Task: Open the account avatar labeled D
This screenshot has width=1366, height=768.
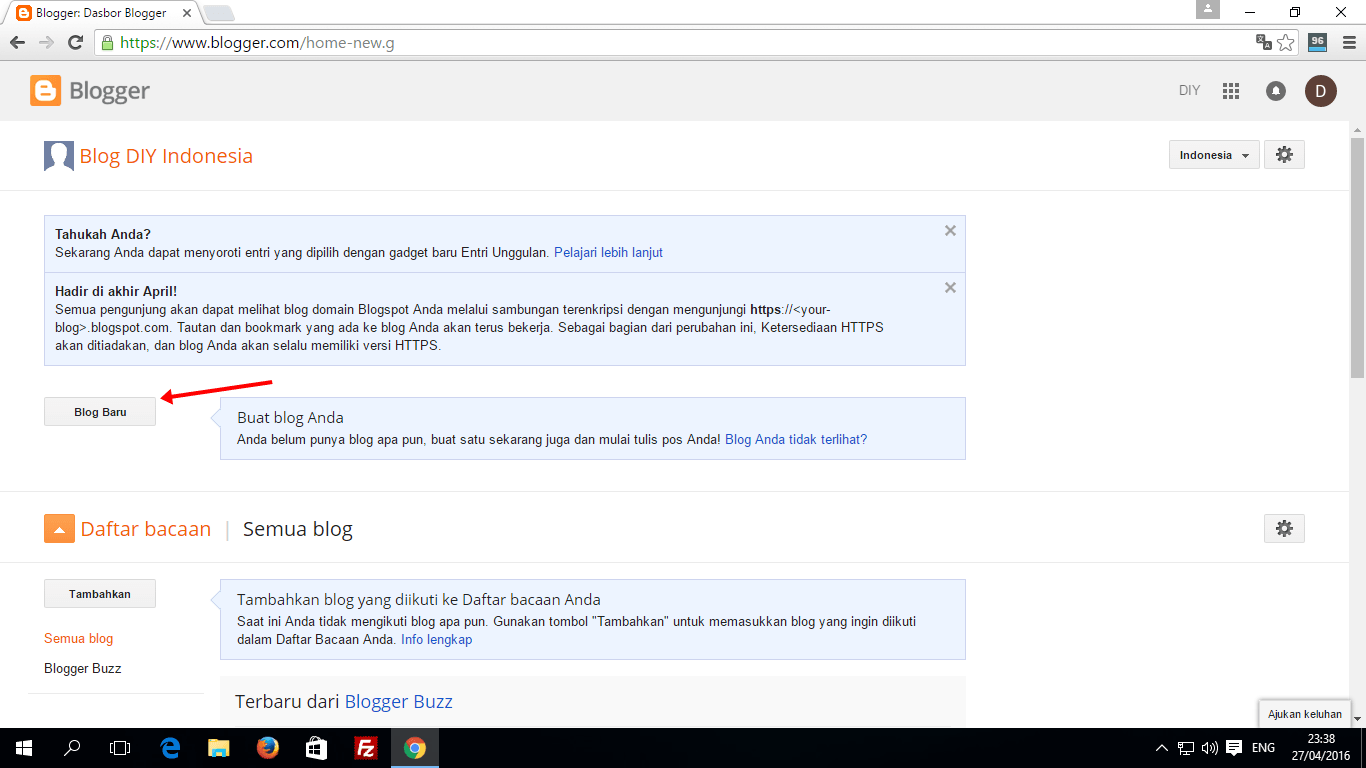Action: click(1321, 91)
